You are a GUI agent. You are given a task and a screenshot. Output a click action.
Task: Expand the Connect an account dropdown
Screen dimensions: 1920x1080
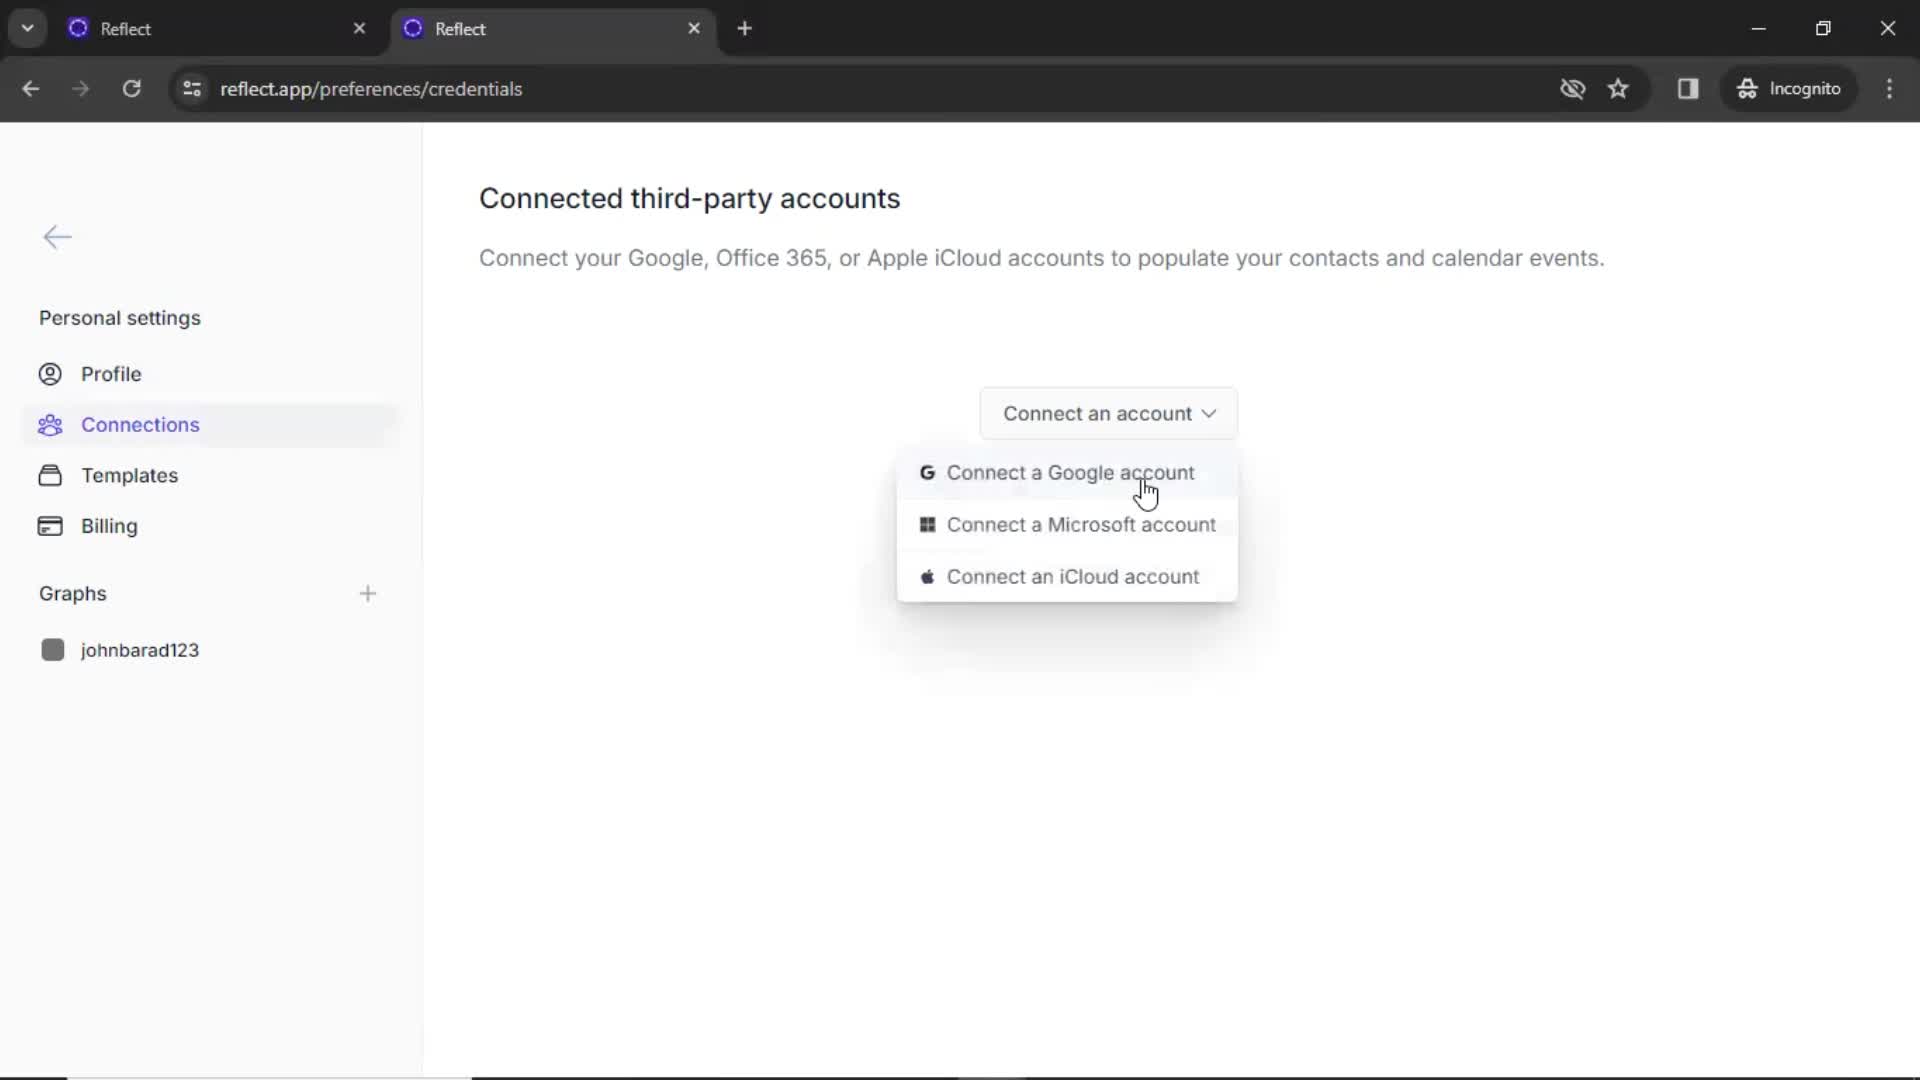click(x=1109, y=413)
